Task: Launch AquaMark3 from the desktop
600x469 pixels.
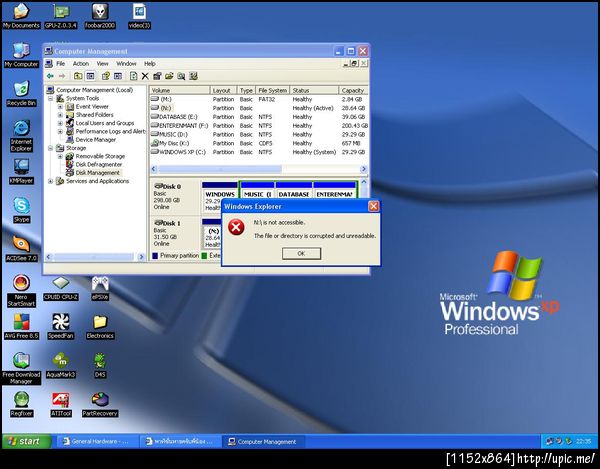Action: coord(61,365)
